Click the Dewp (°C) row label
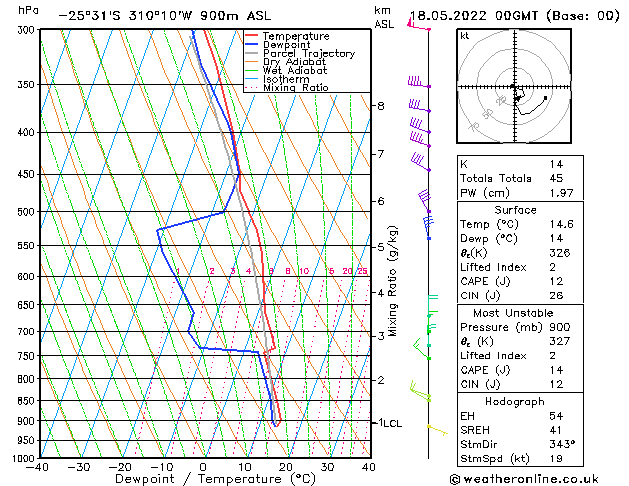The image size is (629, 486). pos(489,239)
